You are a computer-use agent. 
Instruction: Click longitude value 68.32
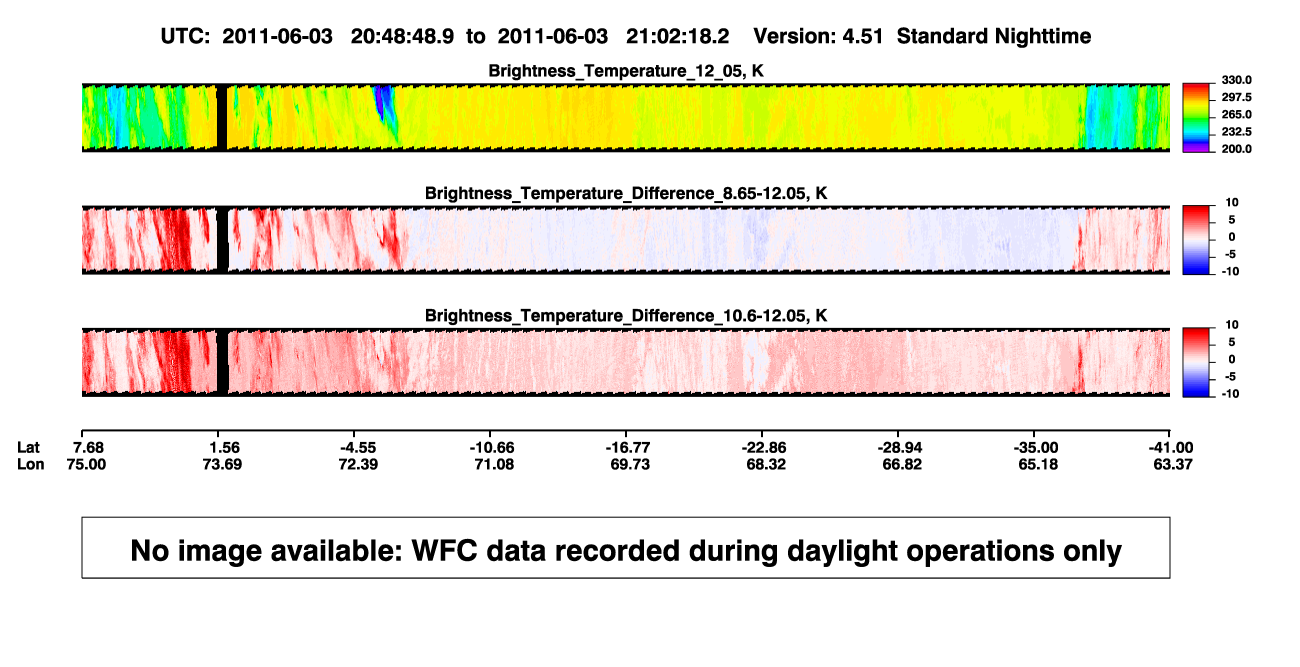[x=766, y=464]
